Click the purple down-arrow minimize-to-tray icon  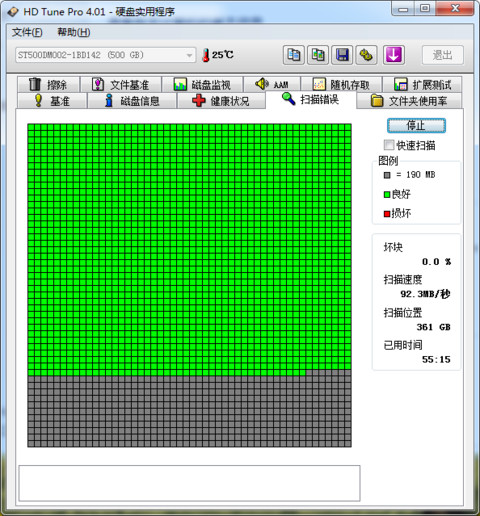point(394,55)
